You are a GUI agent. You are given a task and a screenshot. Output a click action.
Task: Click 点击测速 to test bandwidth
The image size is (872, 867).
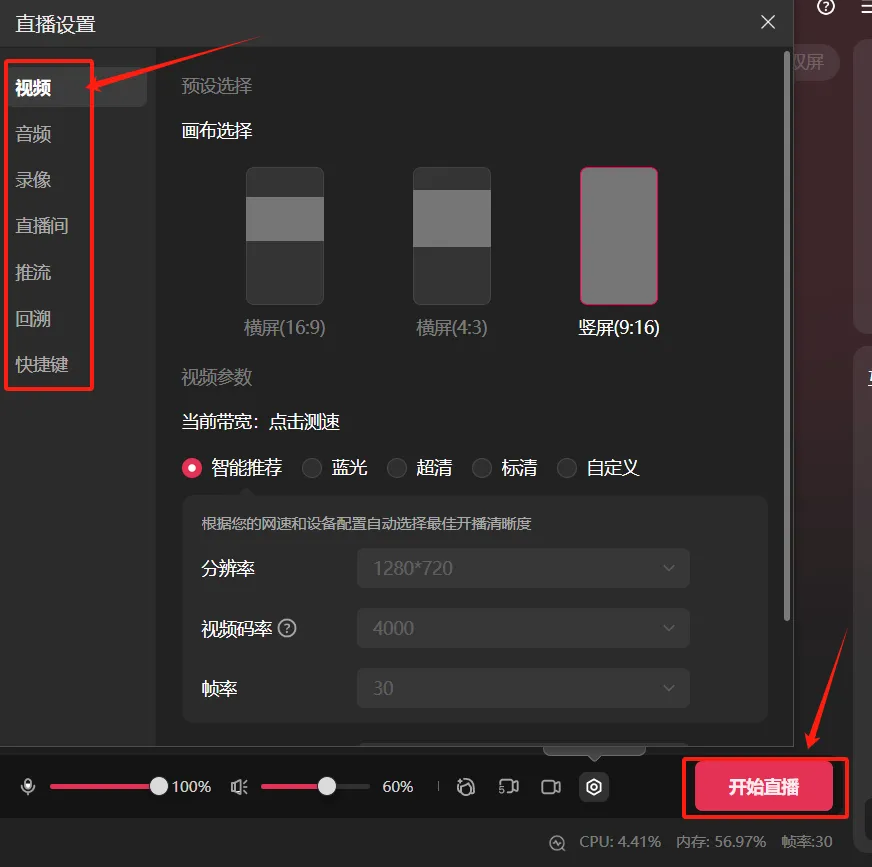[x=304, y=422]
